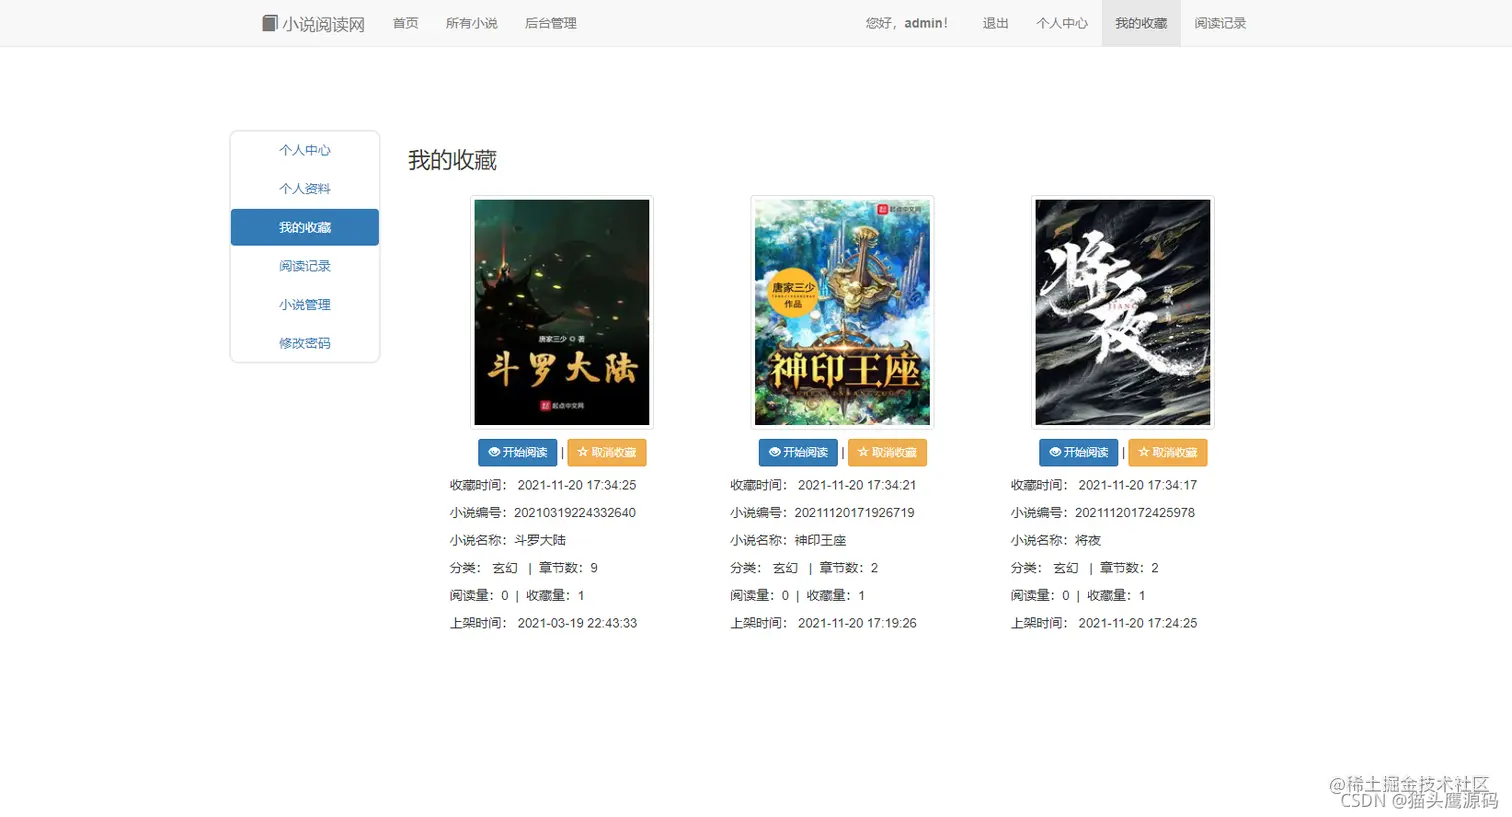Viewport: 1512px width, 817px height.
Task: Remove 神印王座 with its 取消收藏 button
Action: pyautogui.click(x=888, y=453)
